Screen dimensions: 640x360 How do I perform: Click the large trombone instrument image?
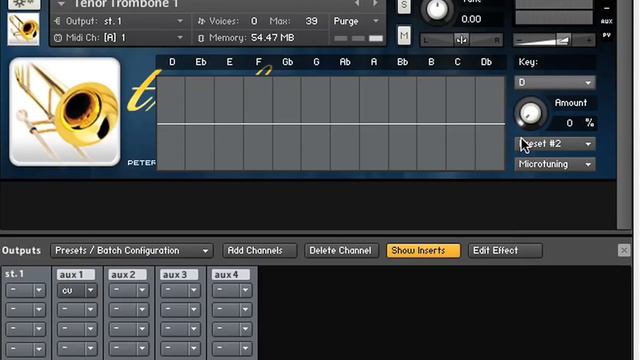pyautogui.click(x=65, y=112)
